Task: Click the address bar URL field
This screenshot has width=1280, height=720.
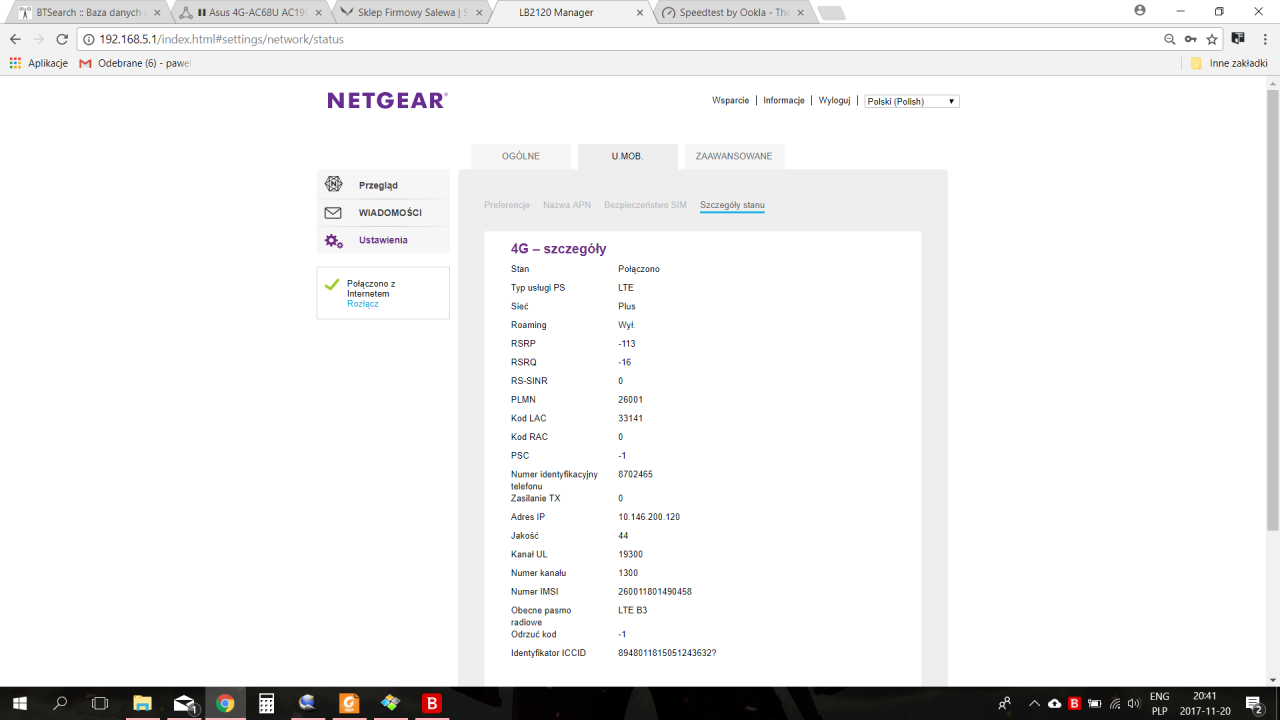Action: coord(620,39)
